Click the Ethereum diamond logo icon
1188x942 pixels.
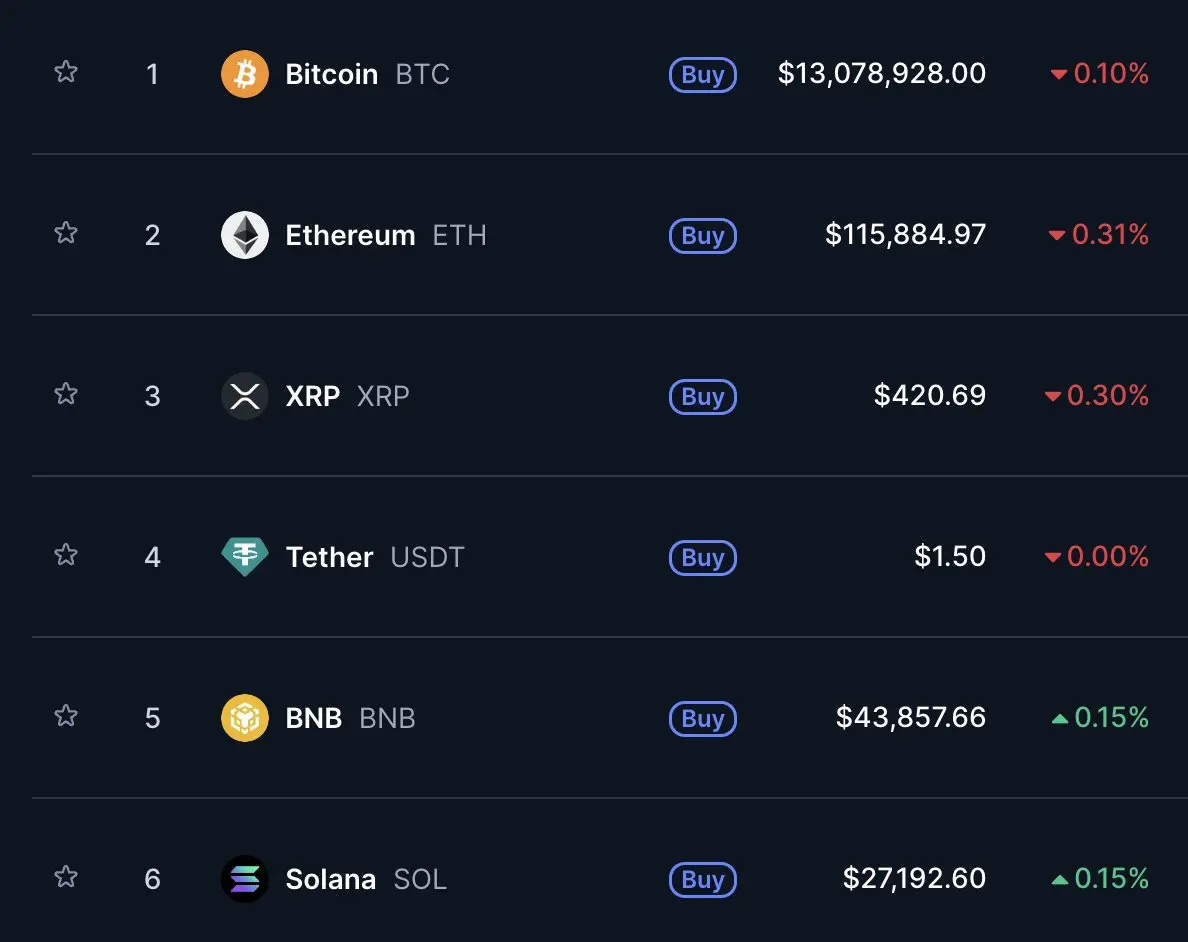(x=245, y=235)
